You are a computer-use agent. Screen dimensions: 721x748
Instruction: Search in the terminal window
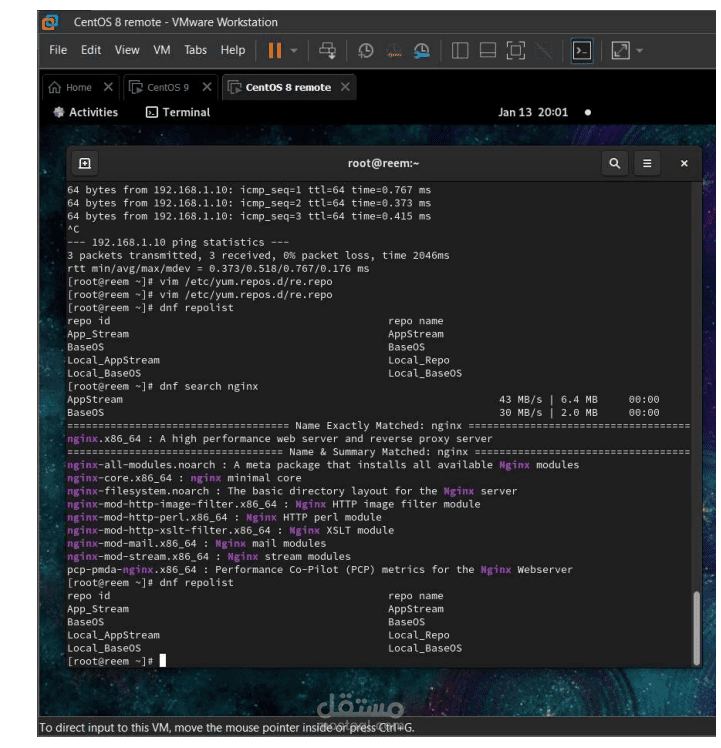click(x=615, y=164)
